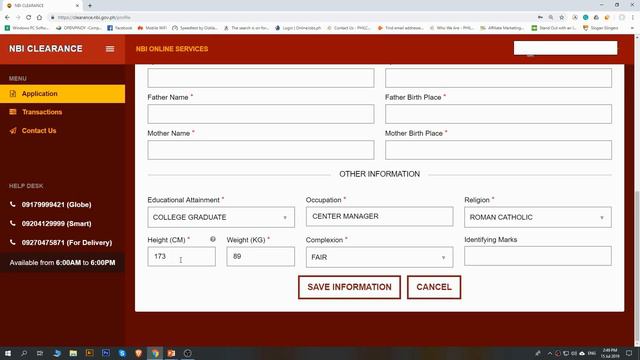Click the Contact Us megaphone icon
This screenshot has height=360, width=640.
(13, 131)
